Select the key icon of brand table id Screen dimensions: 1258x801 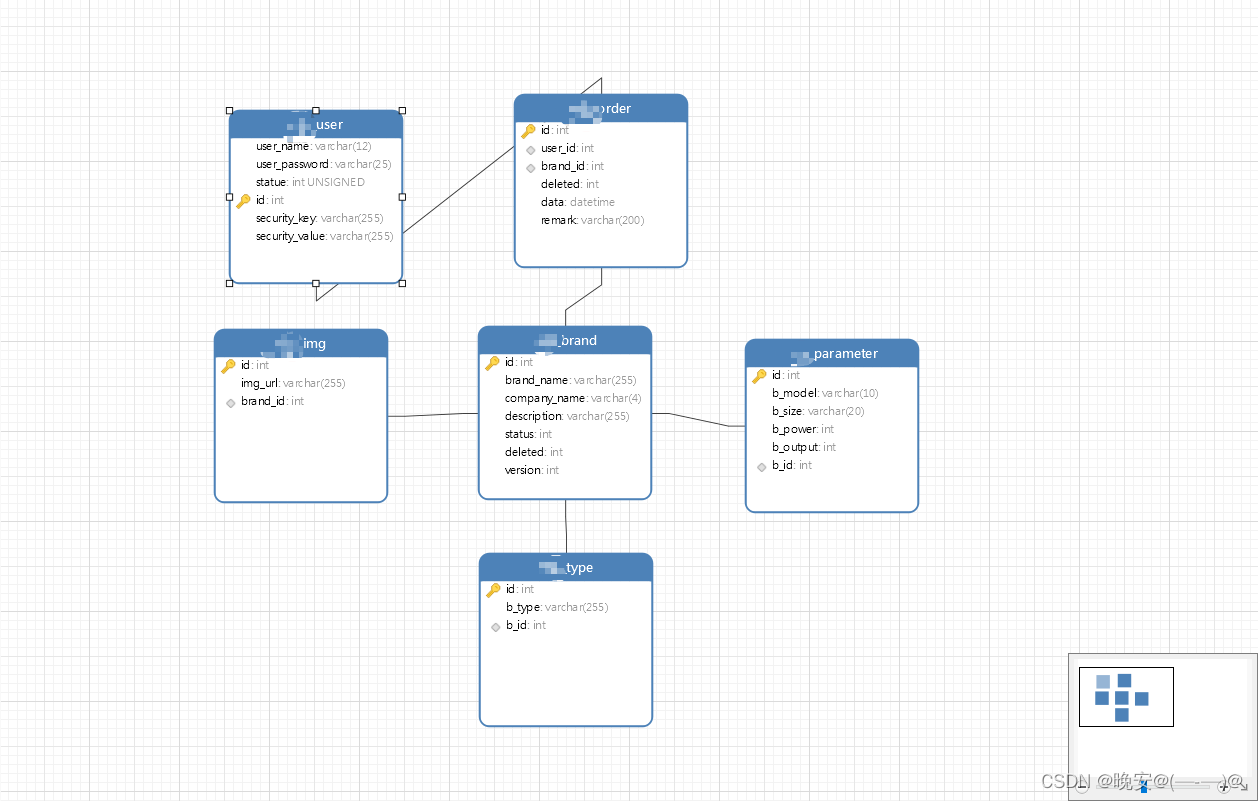click(492, 363)
